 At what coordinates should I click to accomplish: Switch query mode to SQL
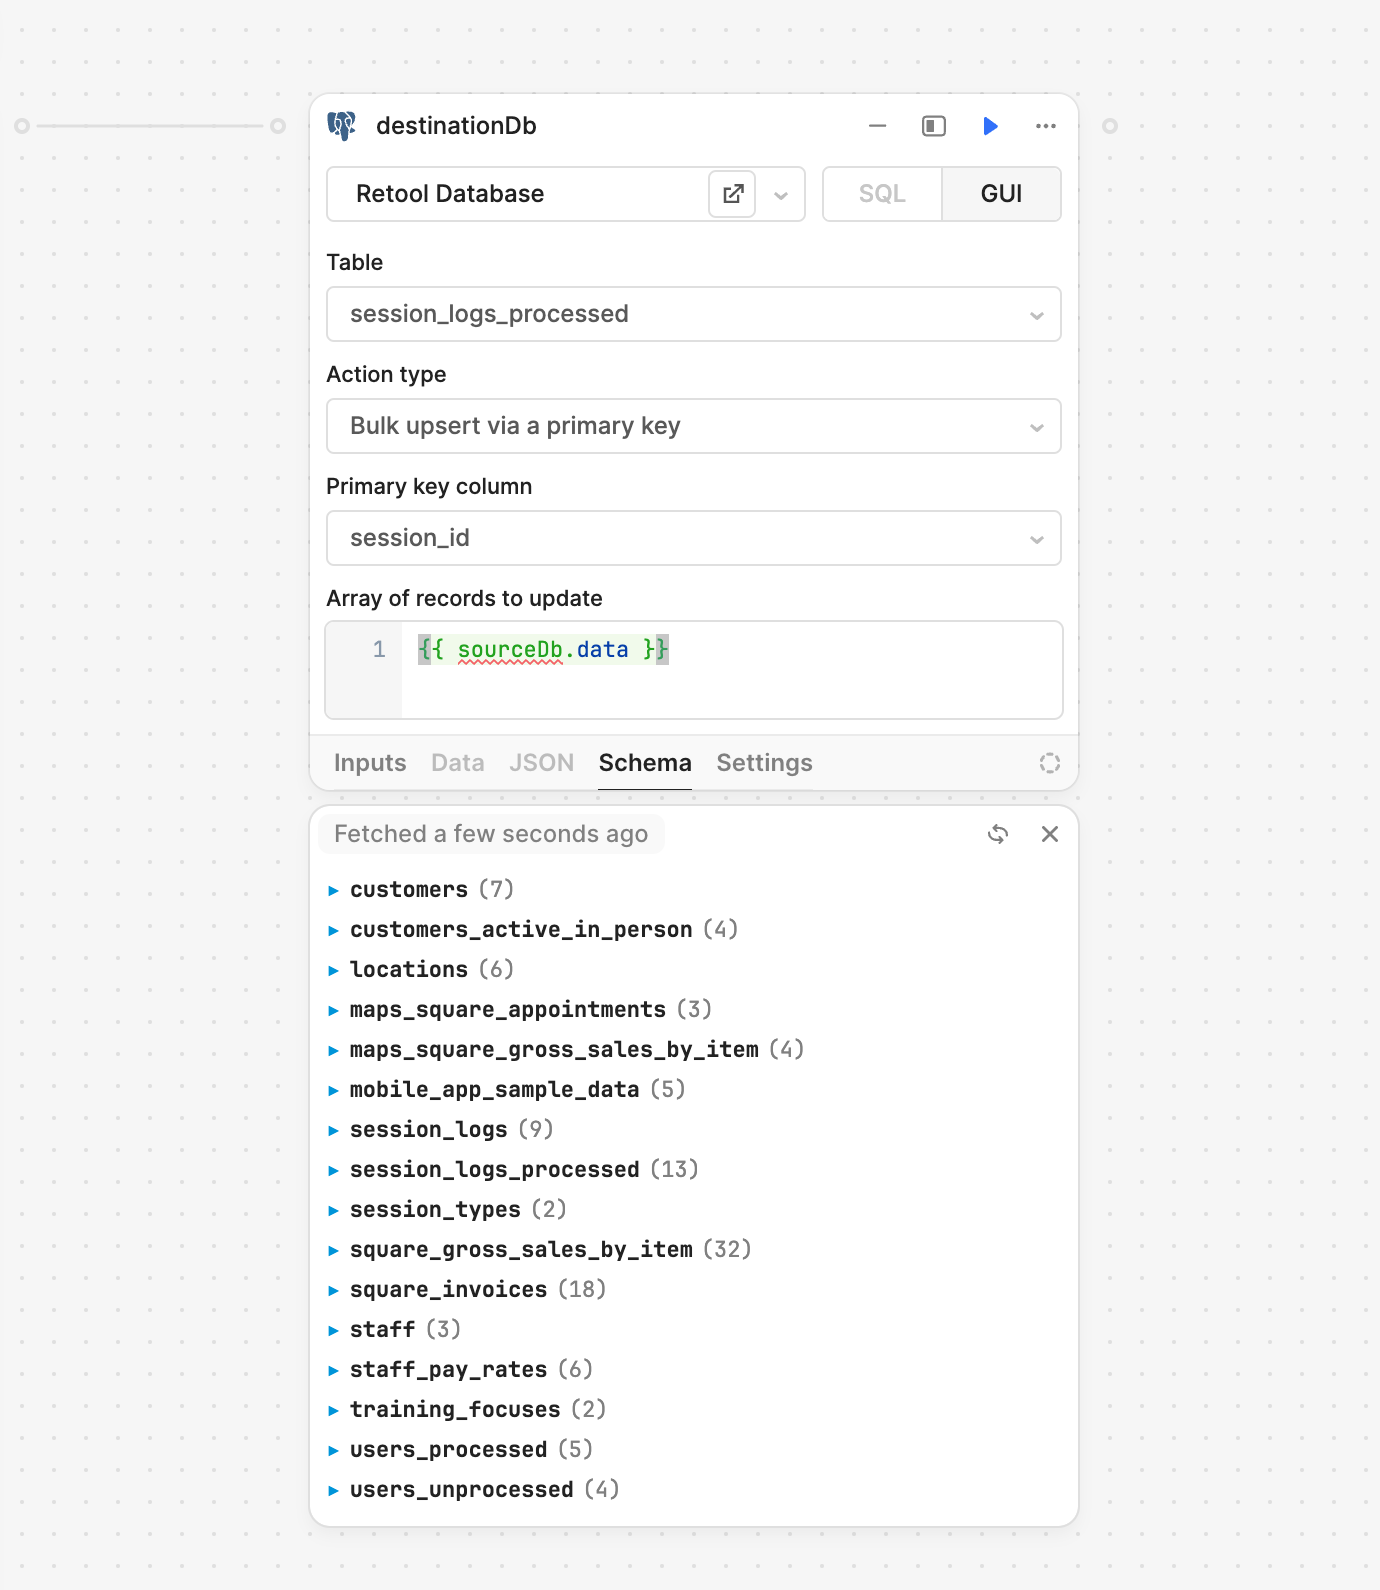(x=882, y=194)
